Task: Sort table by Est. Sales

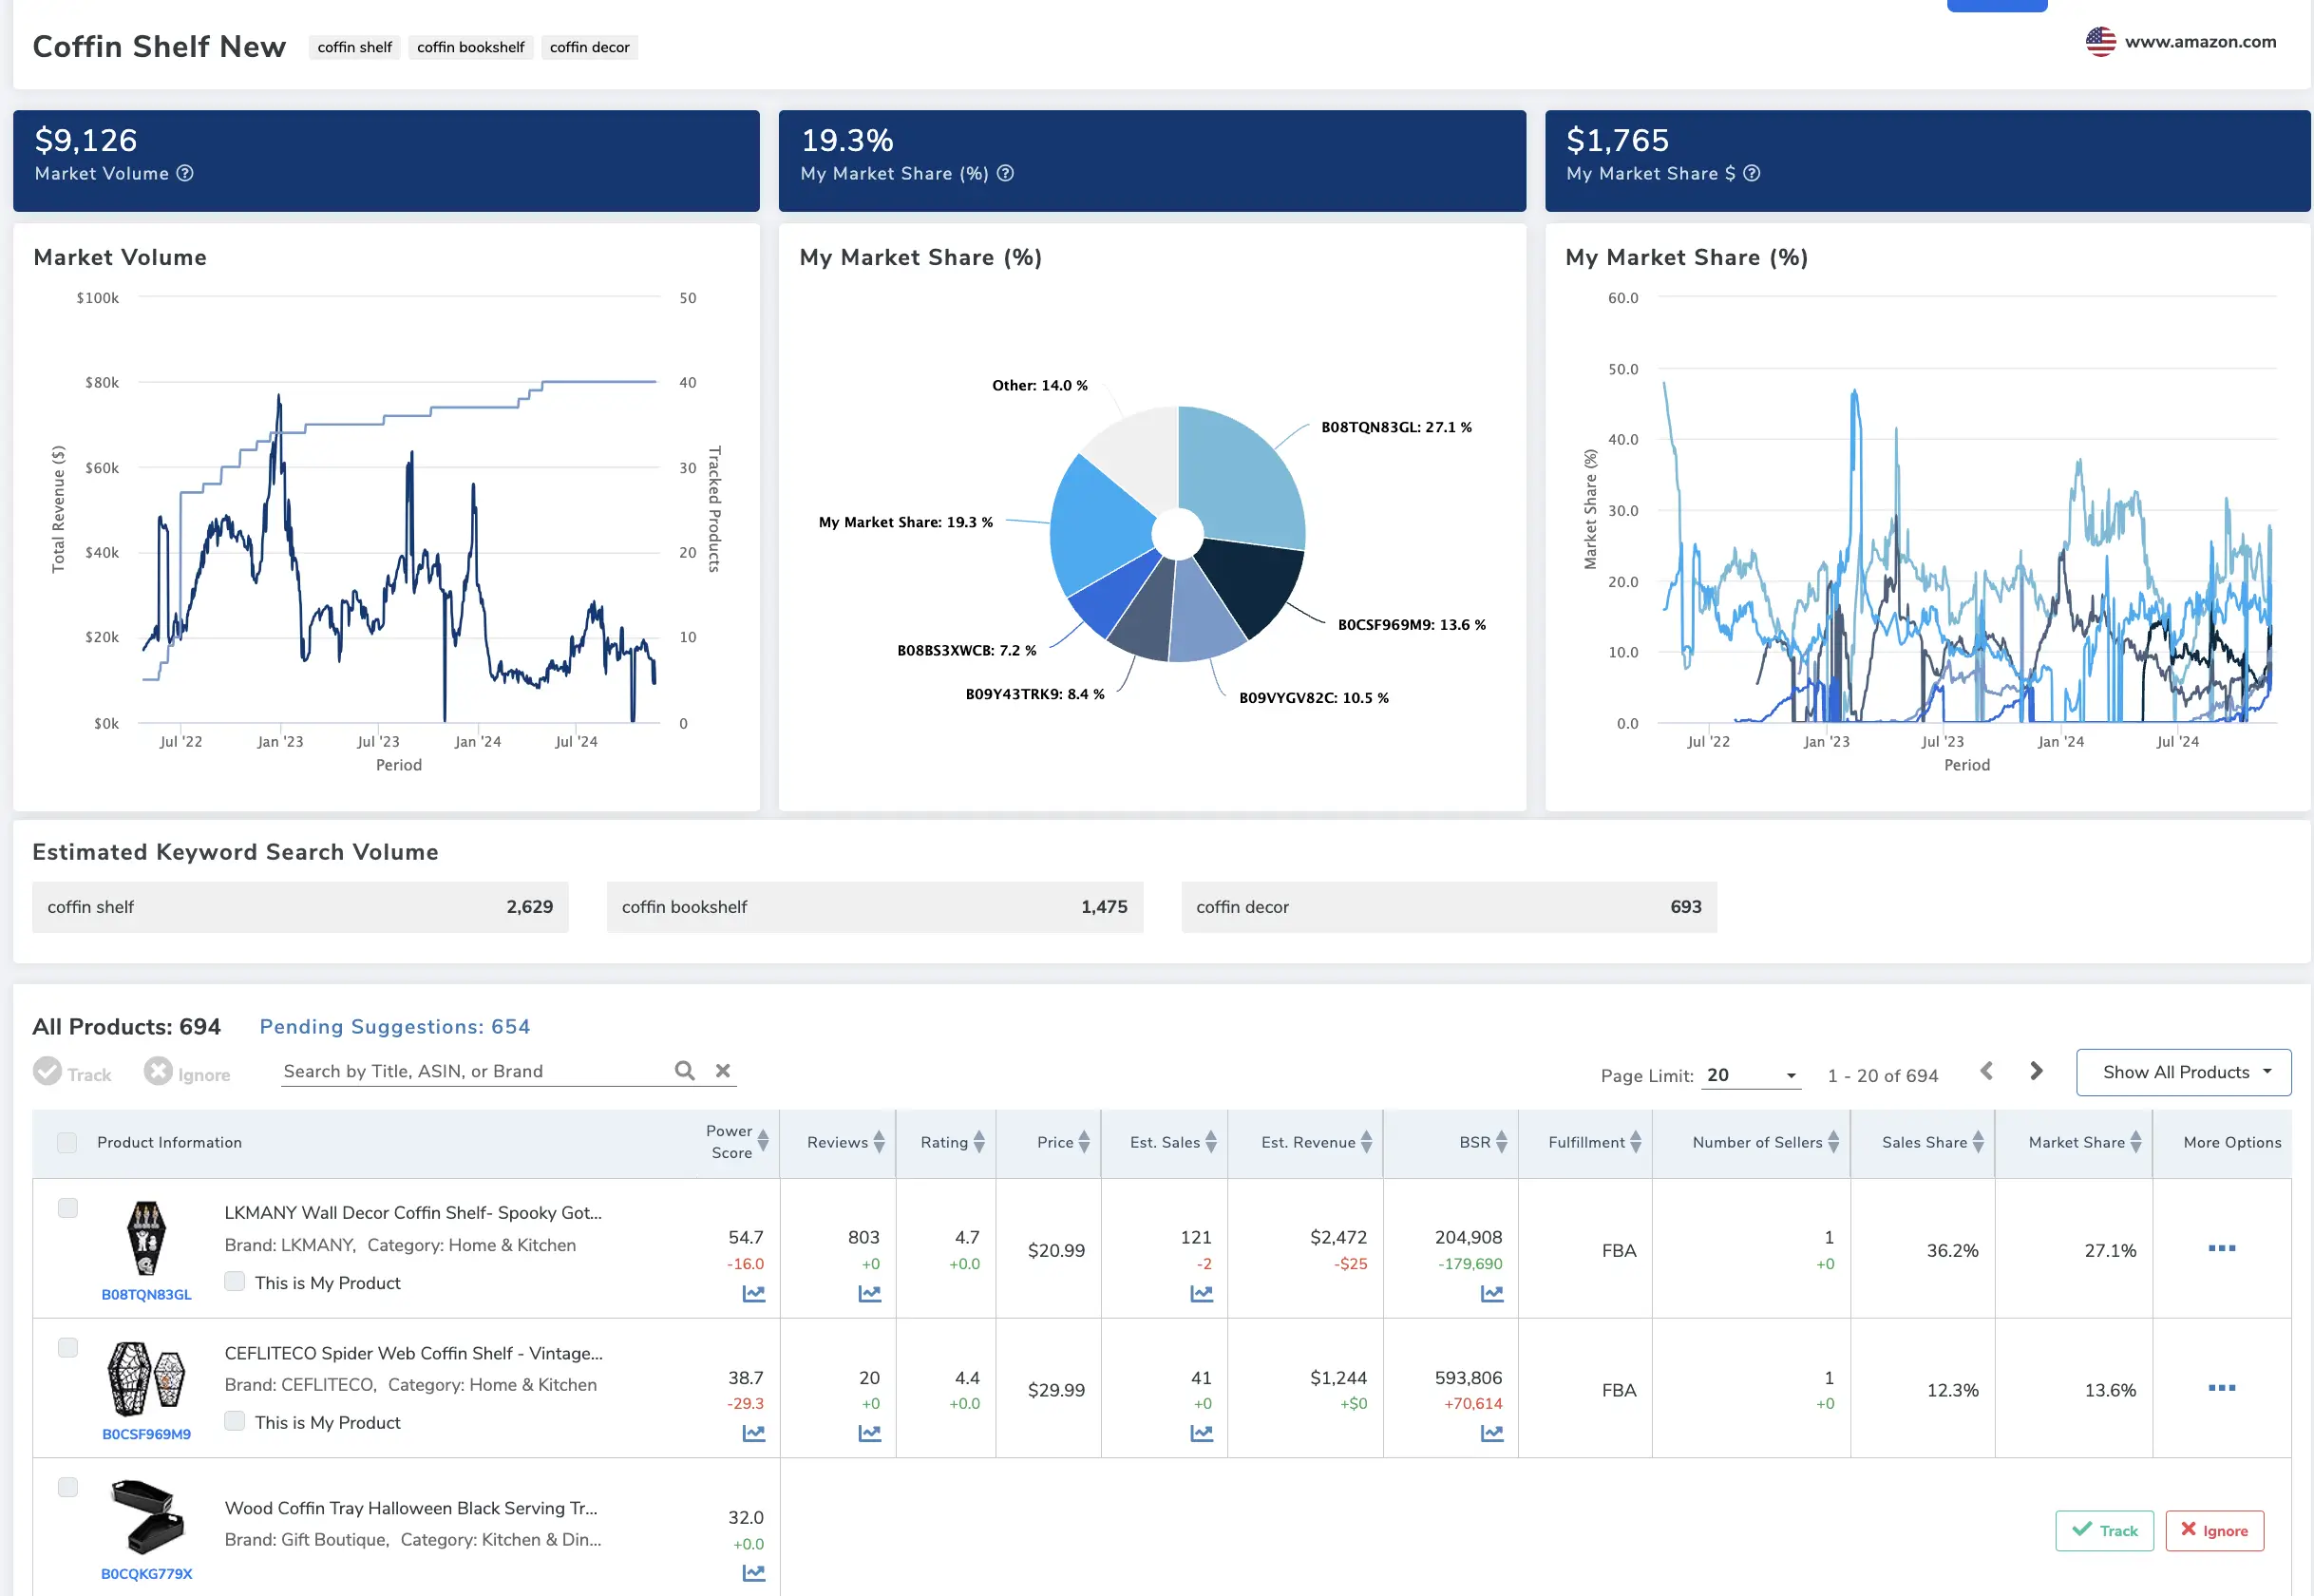Action: click(x=1211, y=1142)
